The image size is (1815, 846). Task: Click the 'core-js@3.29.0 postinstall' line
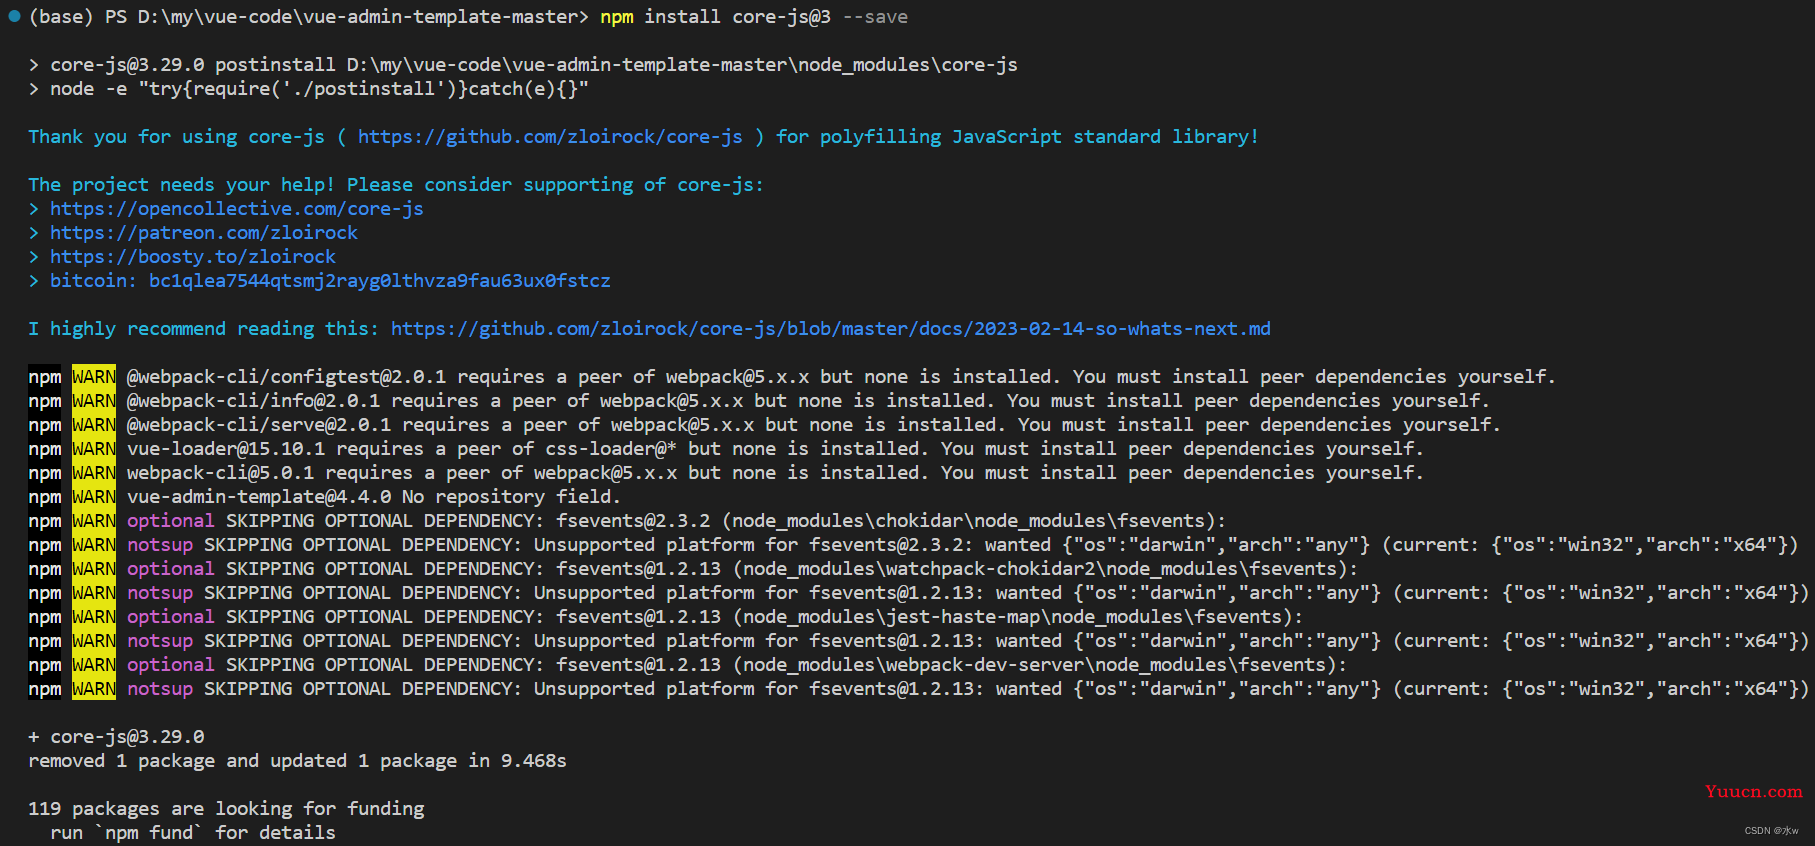[x=523, y=65]
